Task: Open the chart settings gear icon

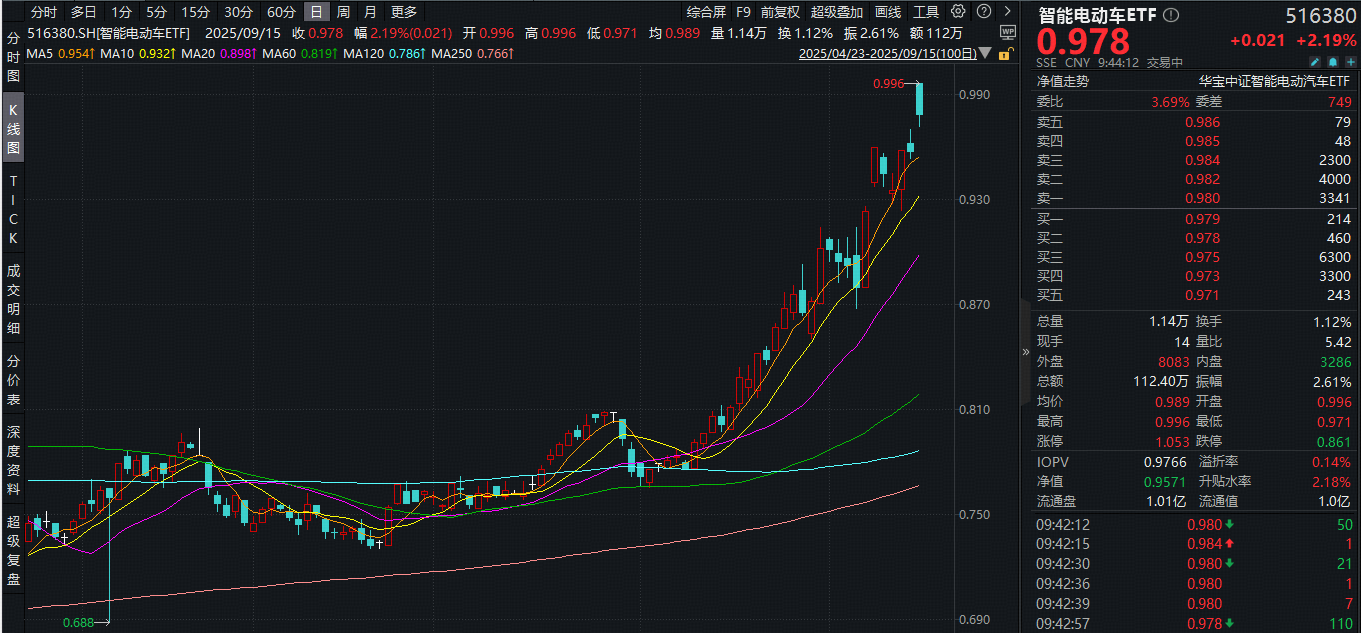Action: click(958, 12)
